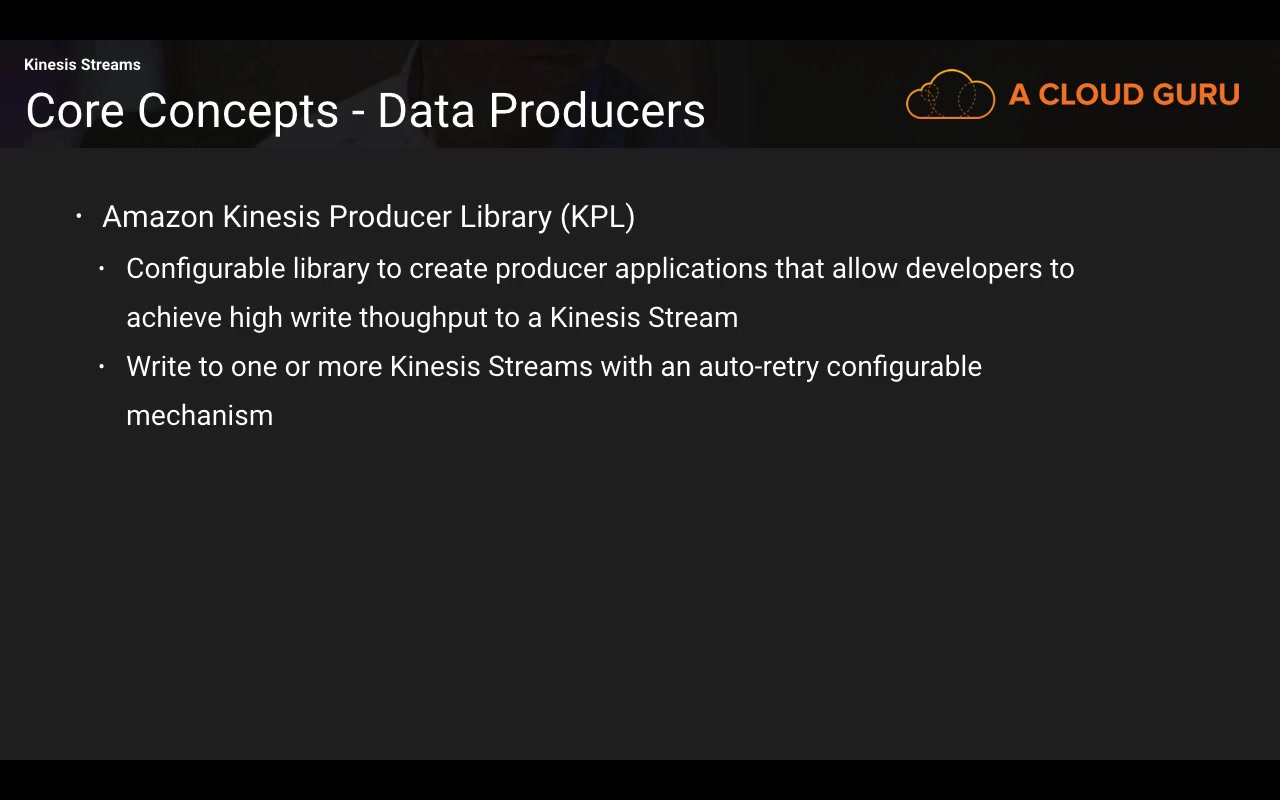This screenshot has height=800, width=1280.
Task: Click 'Data Producers' in the slide title
Action: pyautogui.click(x=541, y=111)
